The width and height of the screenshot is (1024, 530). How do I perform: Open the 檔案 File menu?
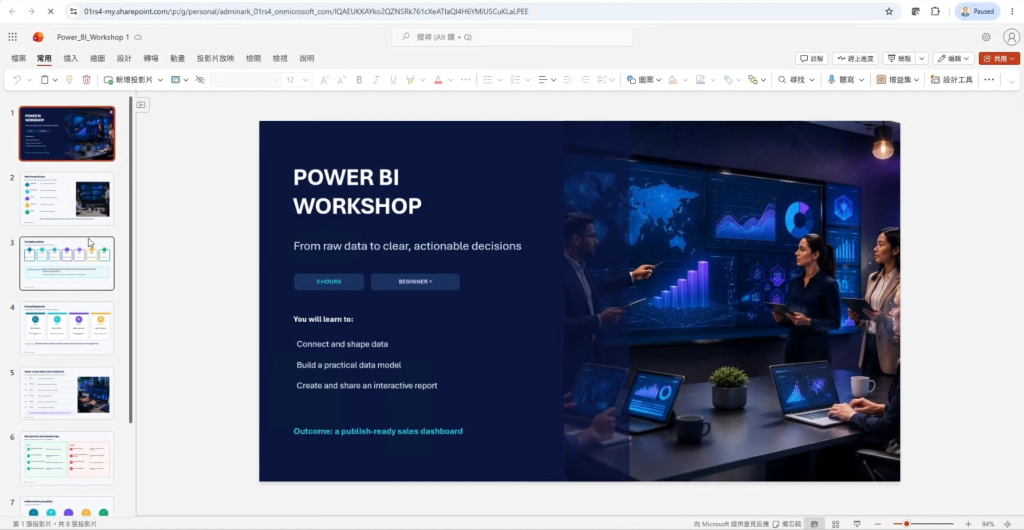pos(18,58)
